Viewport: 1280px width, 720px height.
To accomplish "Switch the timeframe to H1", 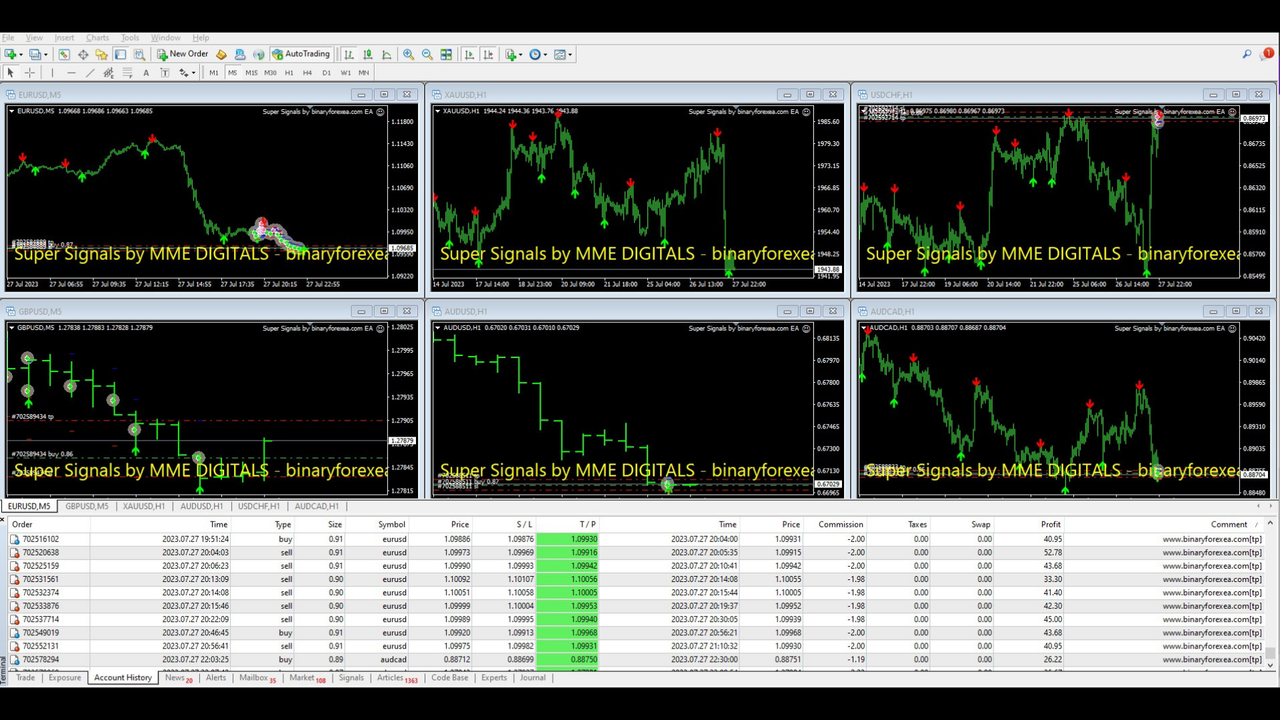I will tap(289, 73).
